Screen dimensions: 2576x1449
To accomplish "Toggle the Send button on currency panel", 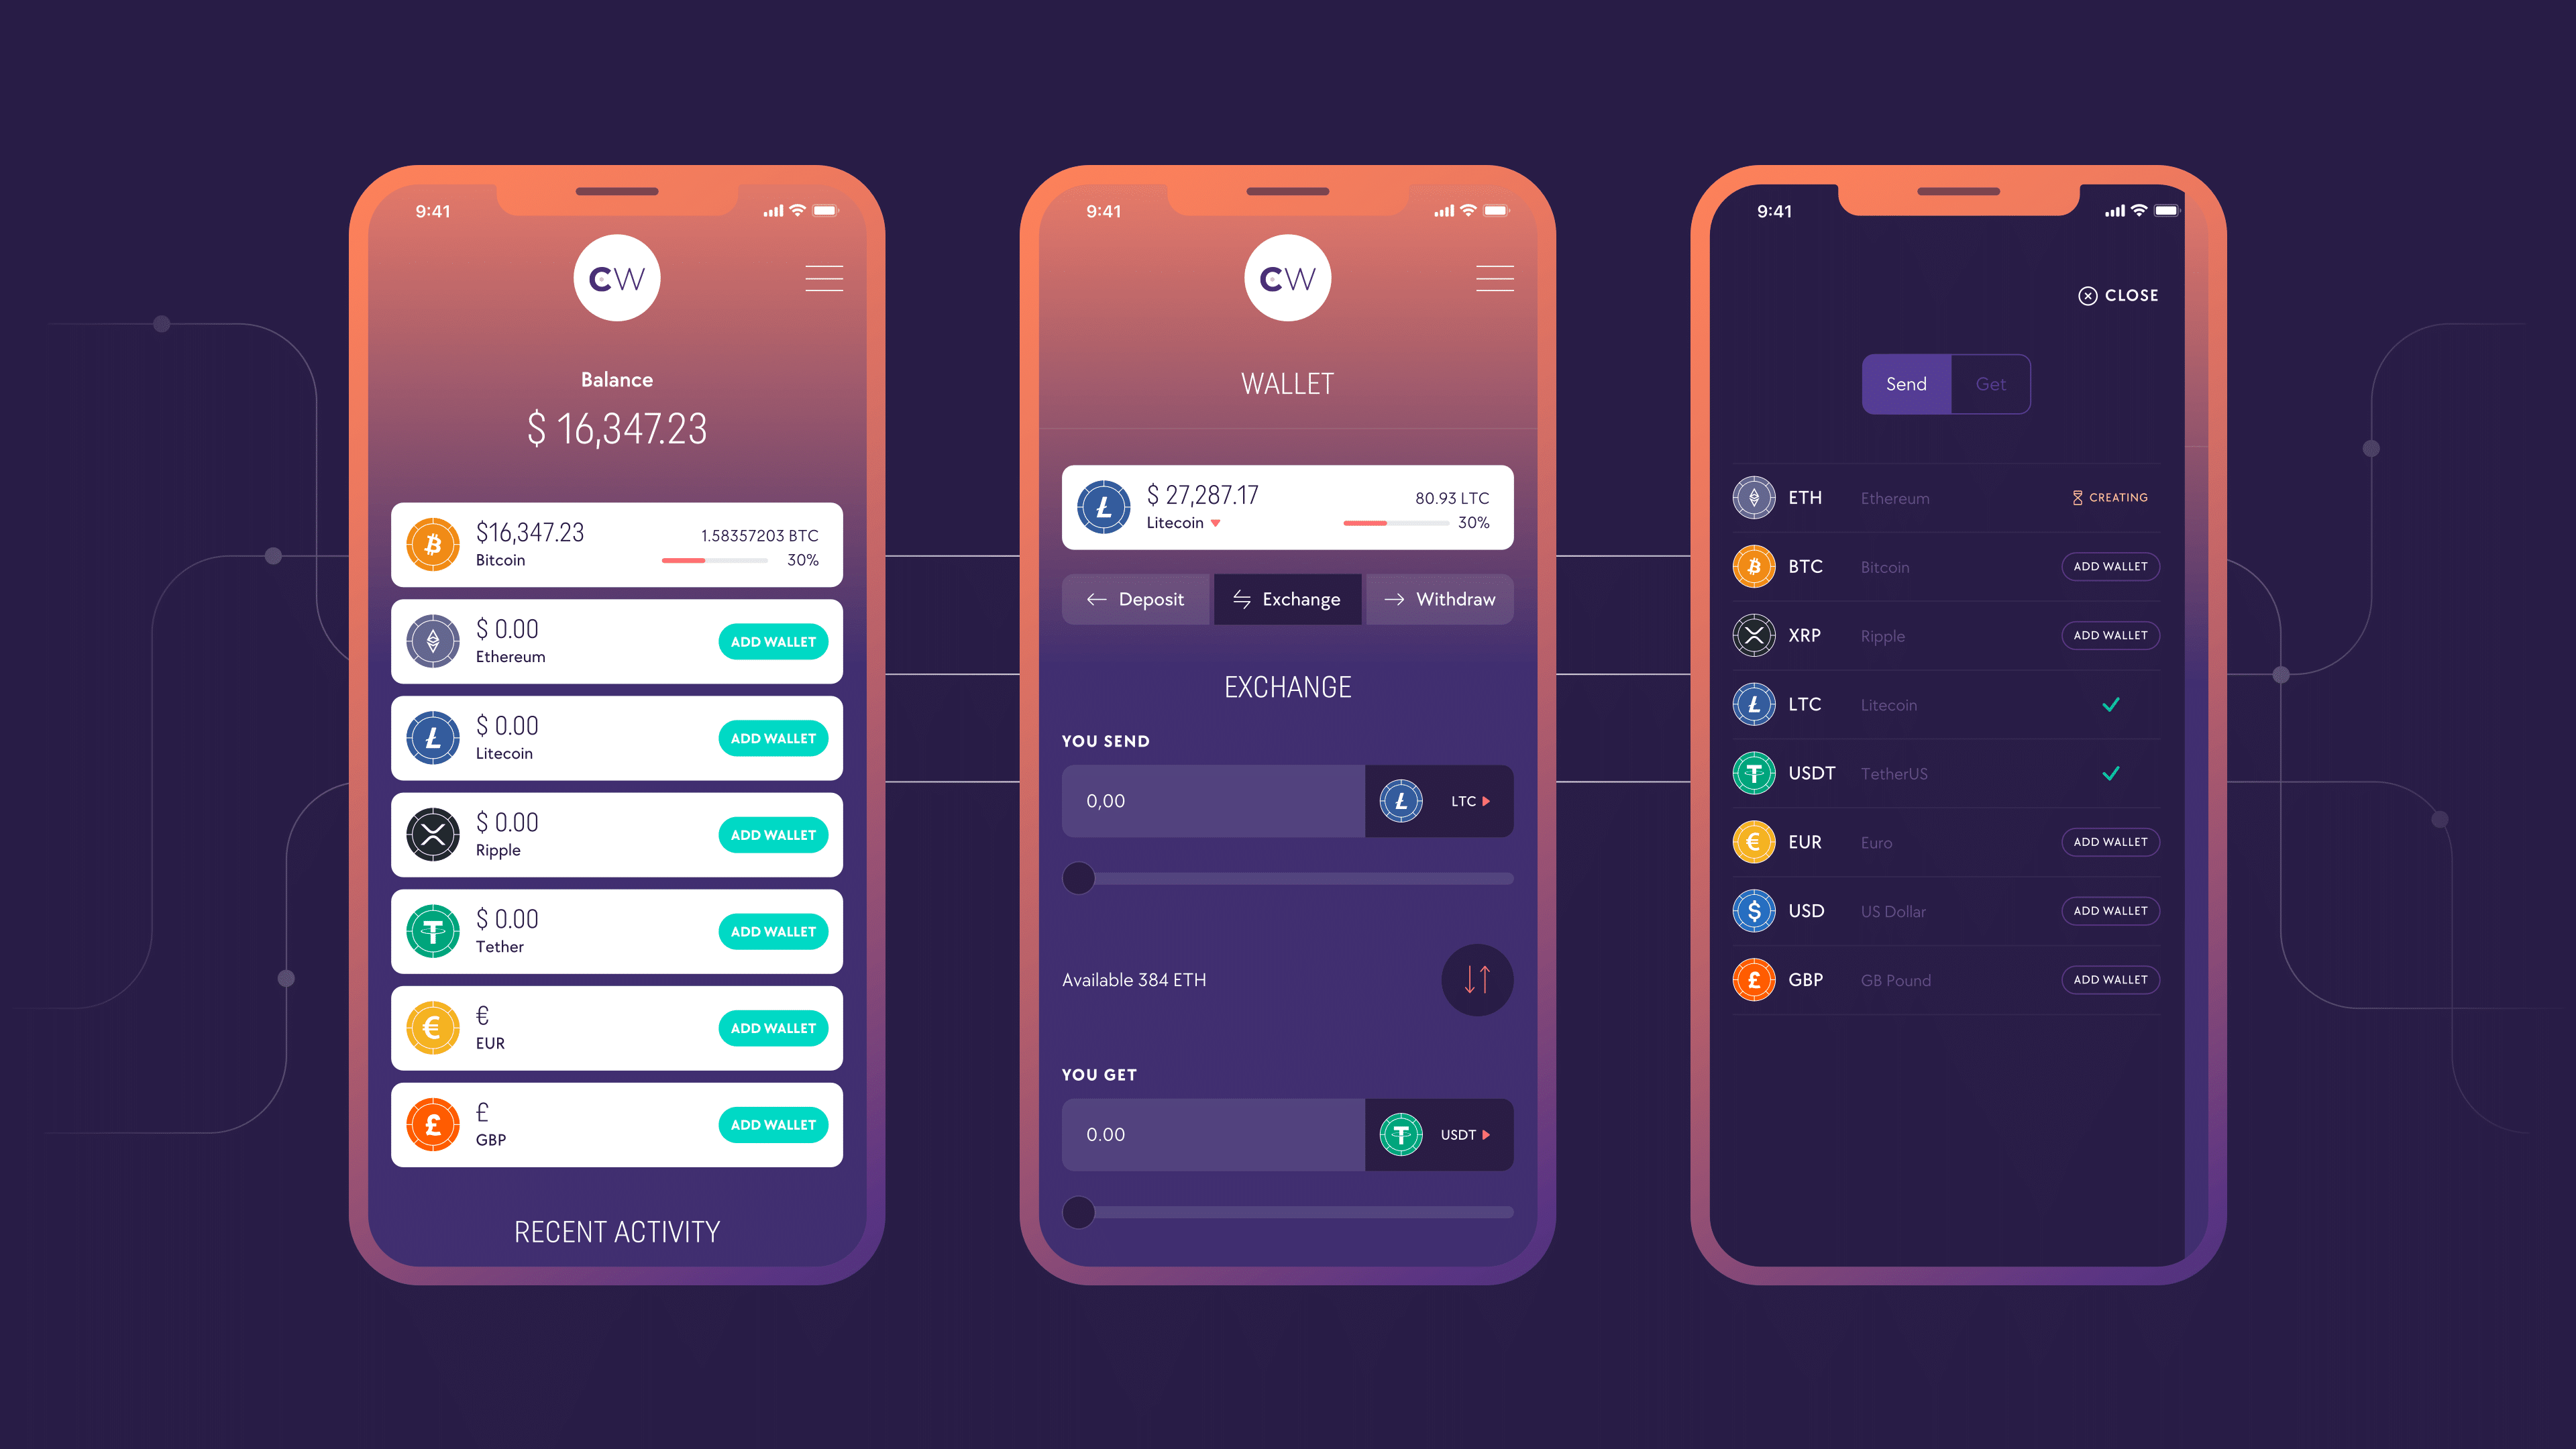I will click(x=1909, y=382).
